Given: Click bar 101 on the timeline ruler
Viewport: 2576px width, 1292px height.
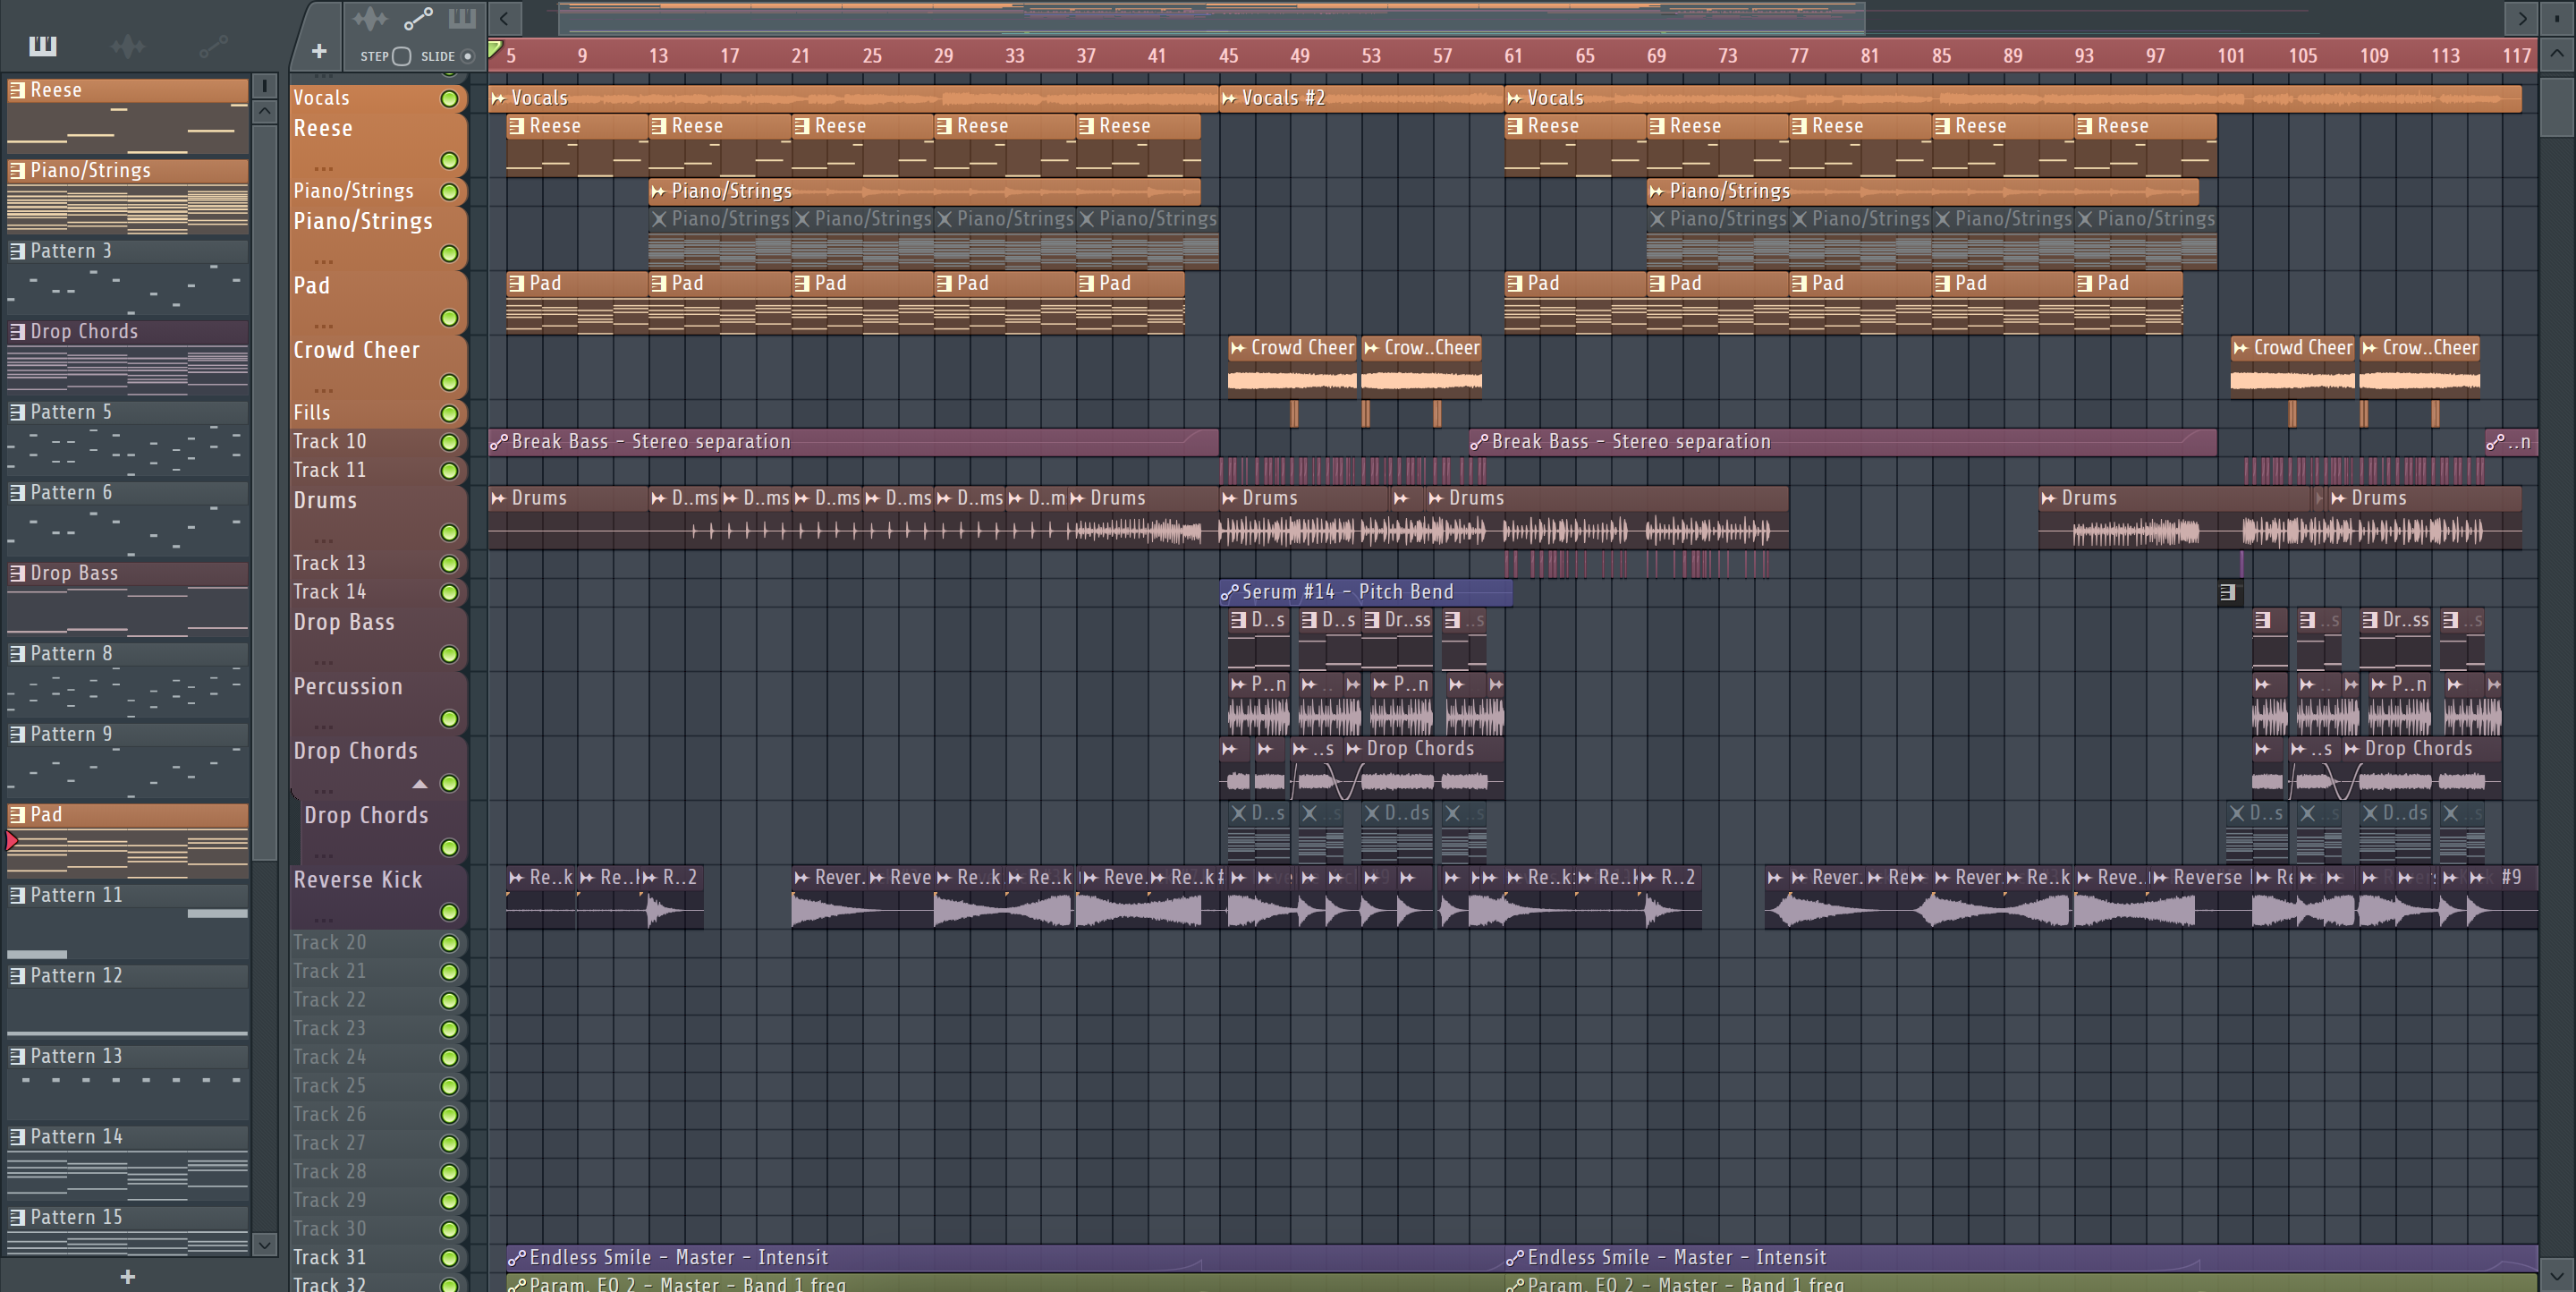Looking at the screenshot, I should [x=2231, y=56].
